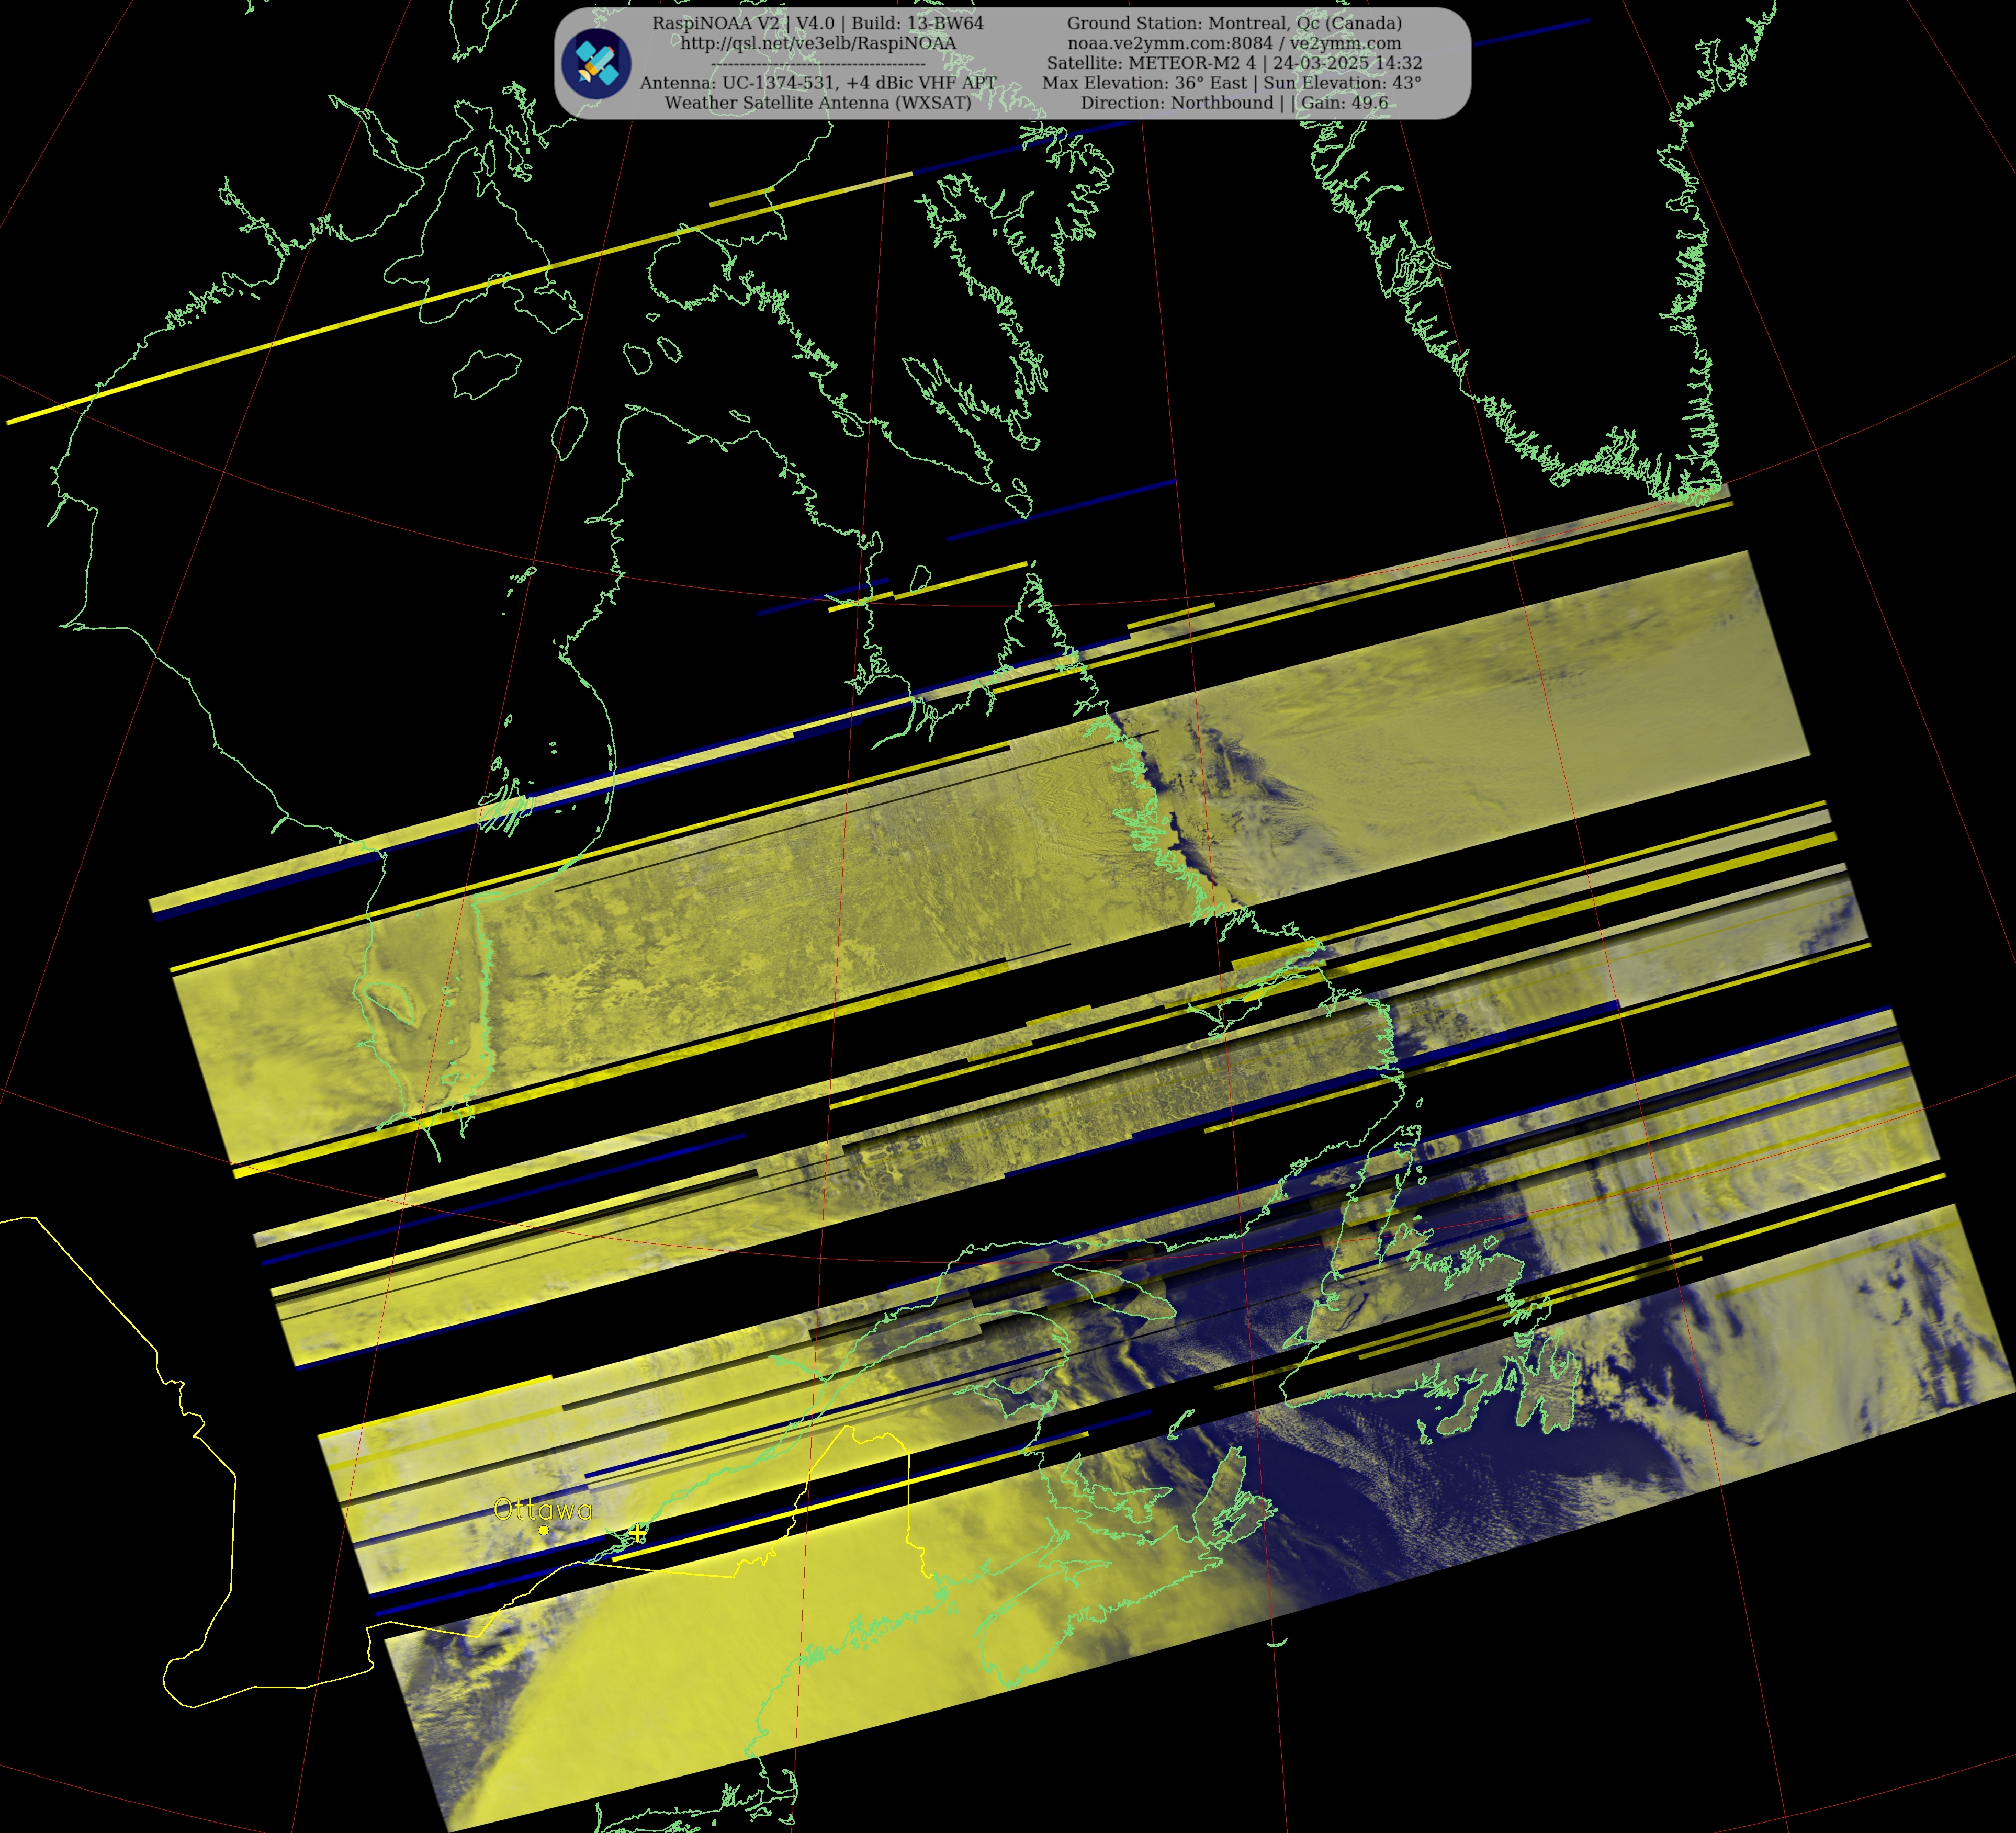
Task: Click the 'noaa.ve2ymm.com:8084 / ve2ymm.com' text
Action: pos(1234,43)
